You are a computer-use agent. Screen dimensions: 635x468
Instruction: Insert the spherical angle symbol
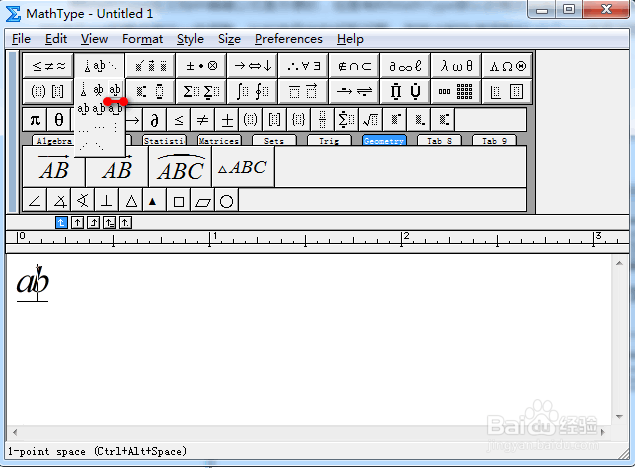(x=83, y=200)
